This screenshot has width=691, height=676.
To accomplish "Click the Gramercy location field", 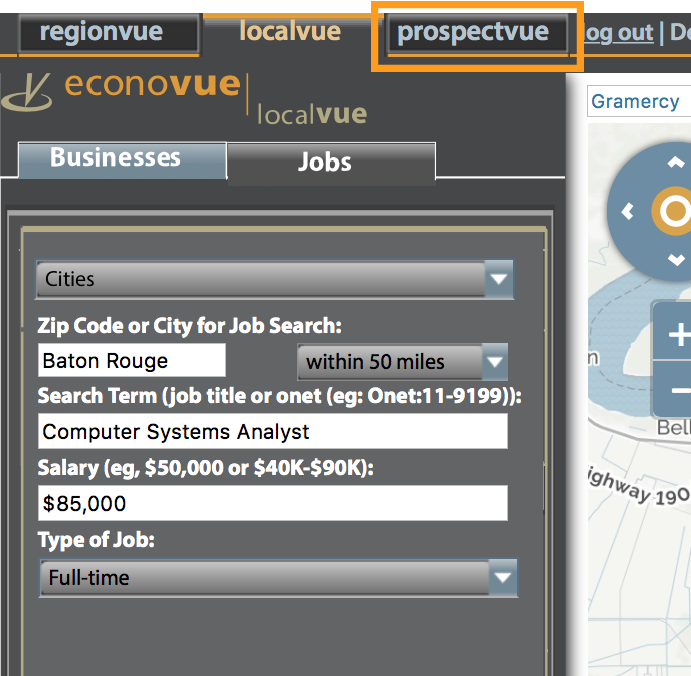I will [639, 101].
